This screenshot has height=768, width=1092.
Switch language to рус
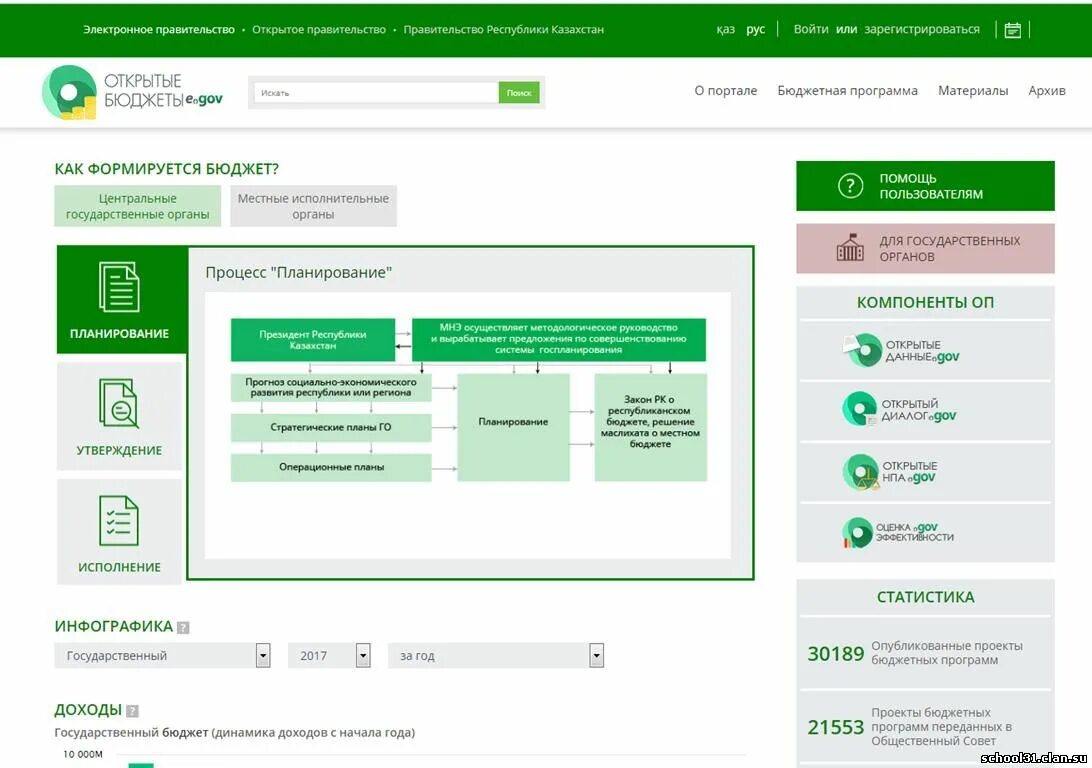tap(756, 29)
